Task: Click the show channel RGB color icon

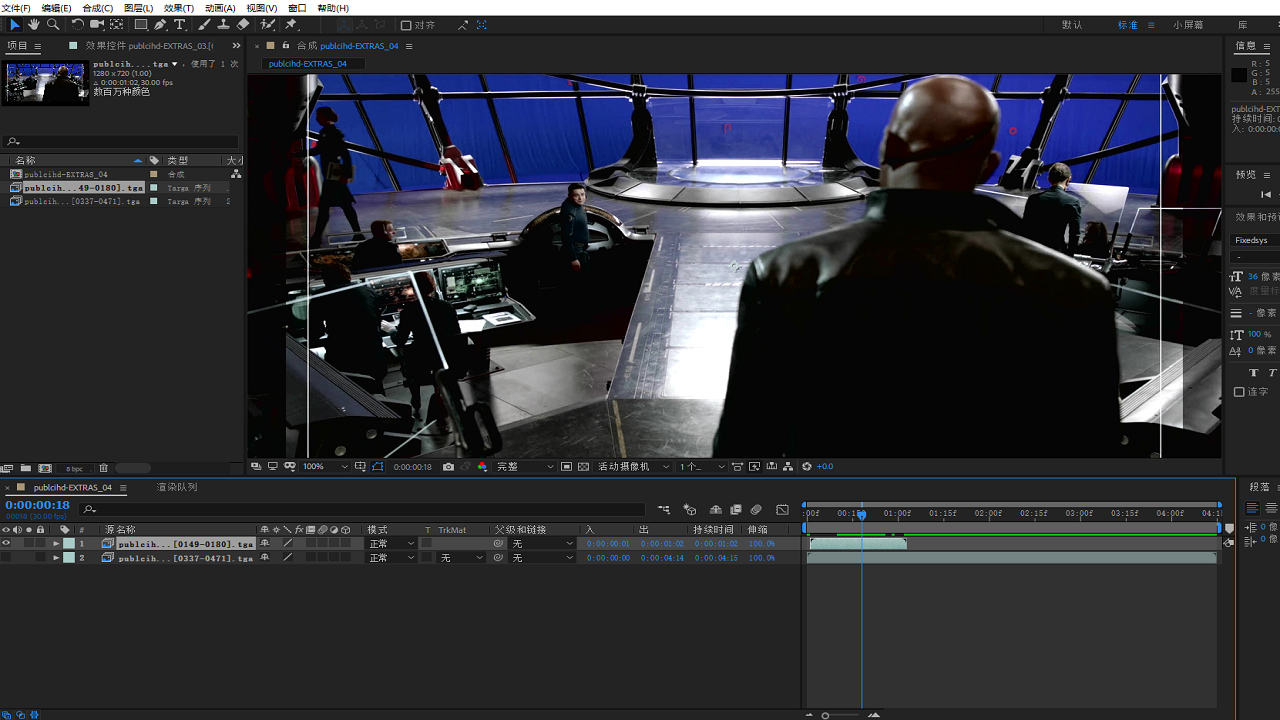Action: click(482, 467)
